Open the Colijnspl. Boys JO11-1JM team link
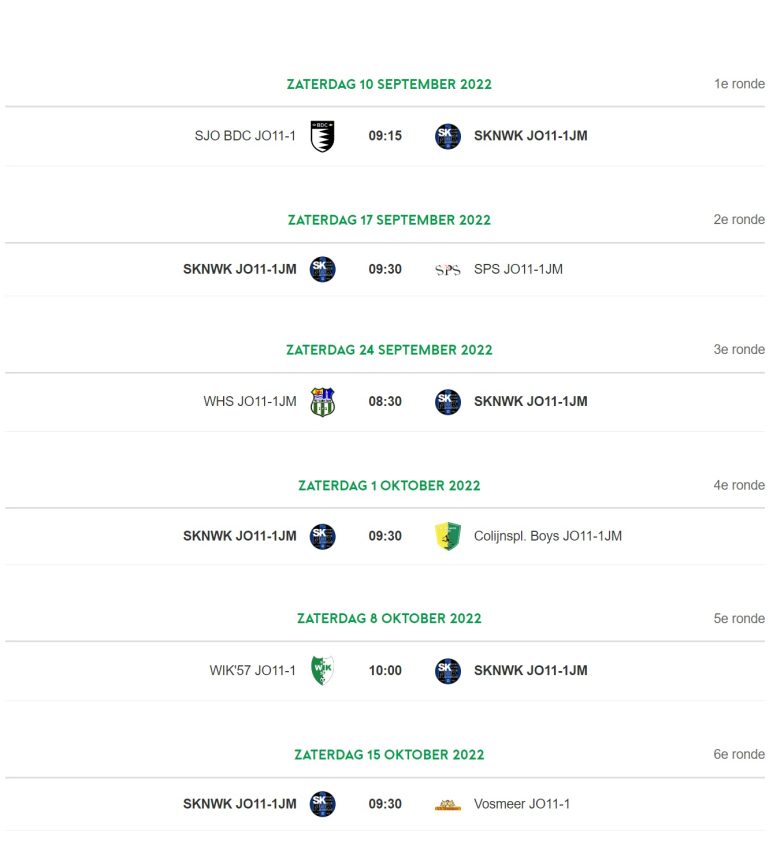 pyautogui.click(x=548, y=536)
